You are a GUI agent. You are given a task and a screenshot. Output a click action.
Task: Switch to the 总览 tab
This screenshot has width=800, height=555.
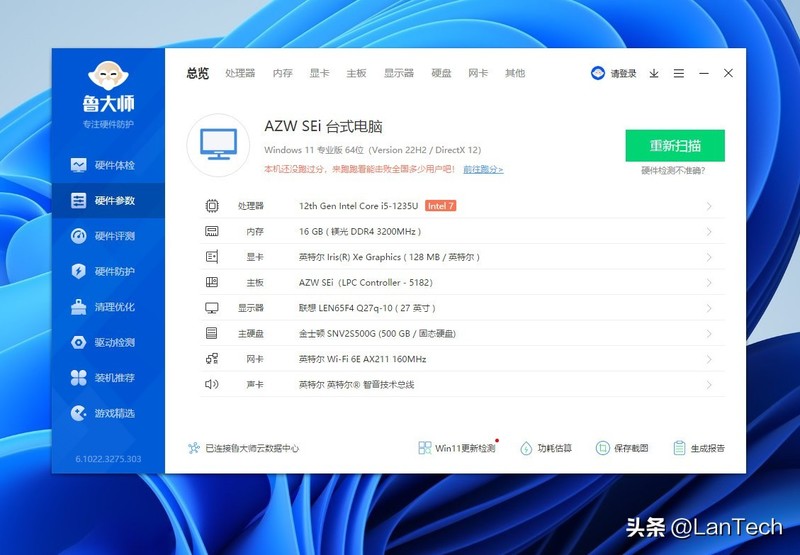pos(197,73)
